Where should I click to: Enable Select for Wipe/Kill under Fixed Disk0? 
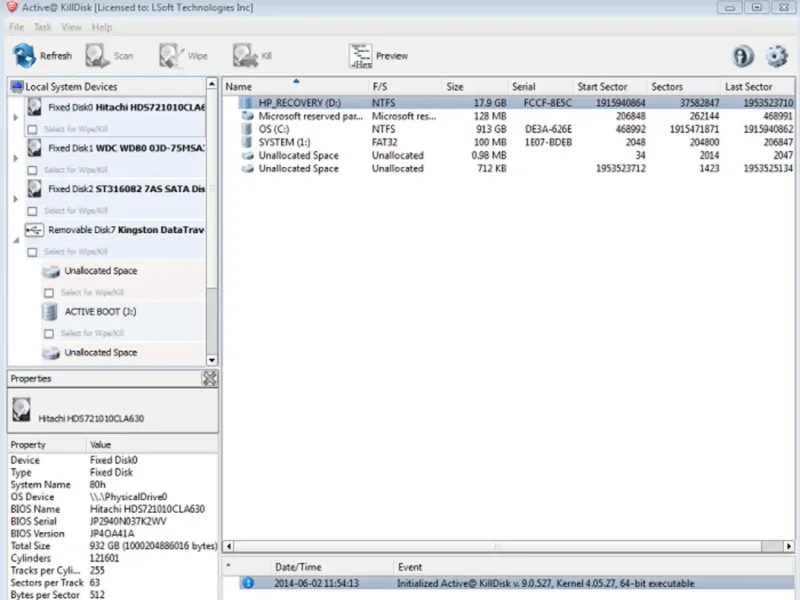(x=33, y=129)
